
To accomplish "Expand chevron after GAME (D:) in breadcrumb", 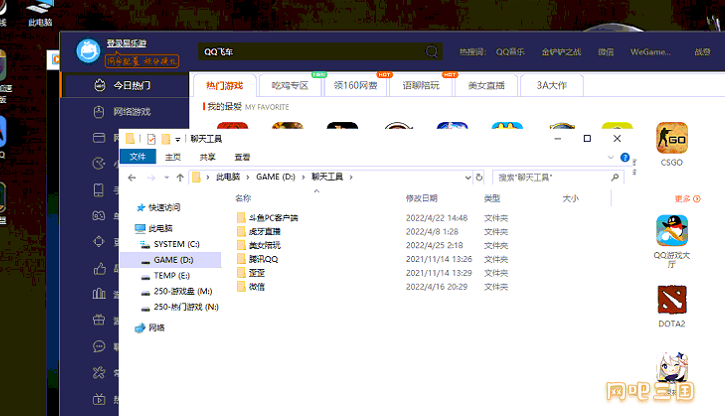I will (x=303, y=177).
